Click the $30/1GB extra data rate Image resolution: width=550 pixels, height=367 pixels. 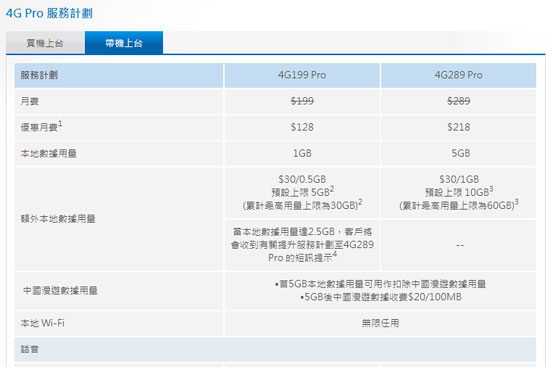[459, 179]
